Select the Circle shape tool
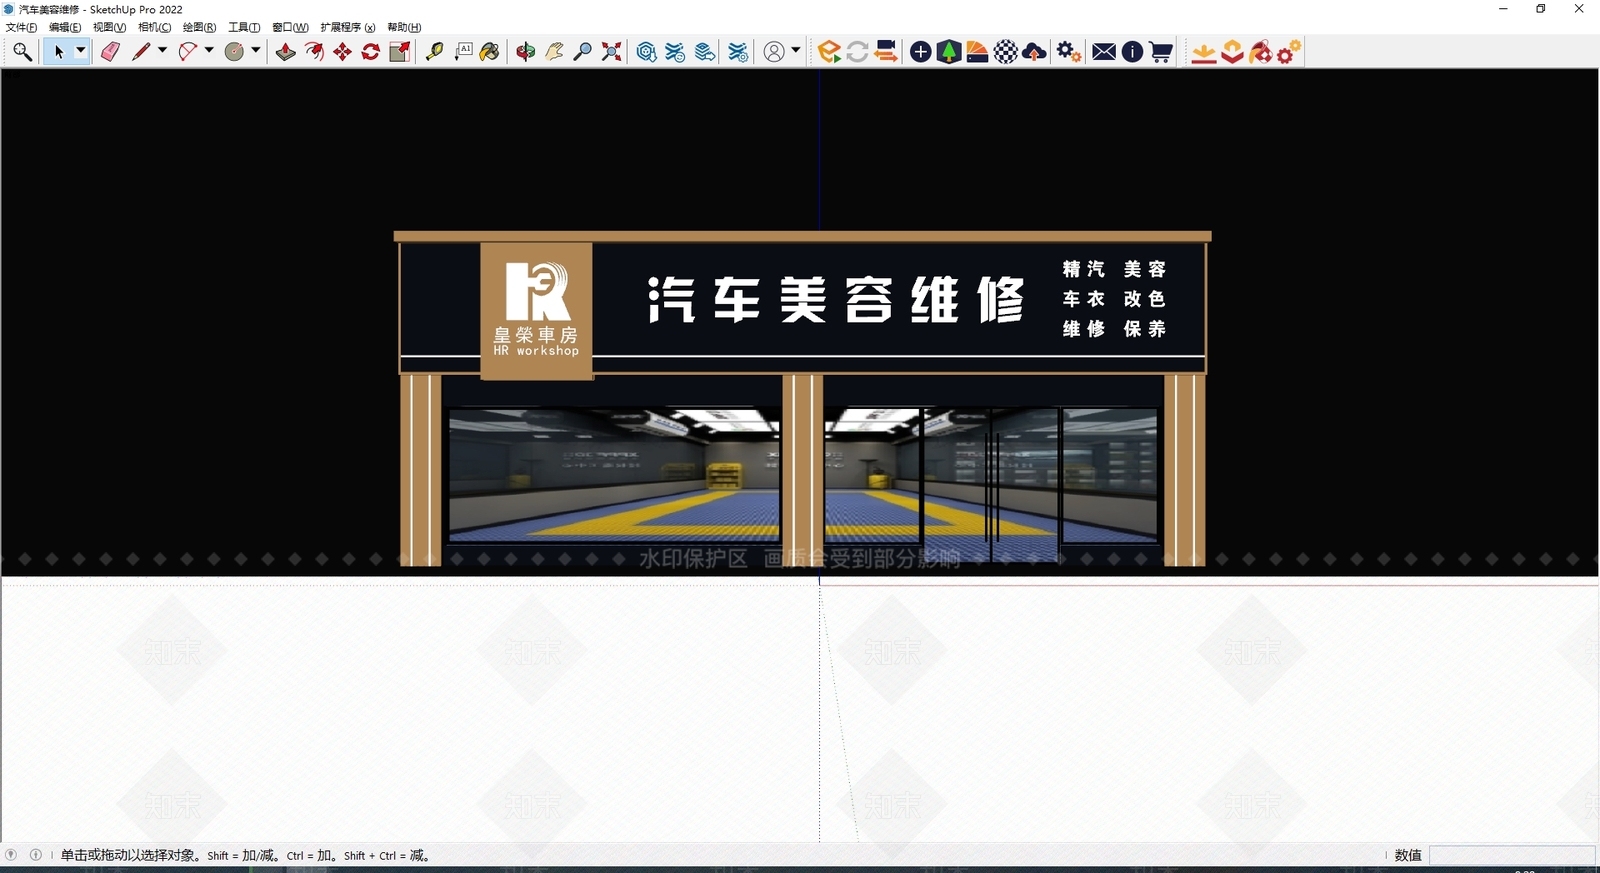Image resolution: width=1600 pixels, height=873 pixels. (234, 52)
